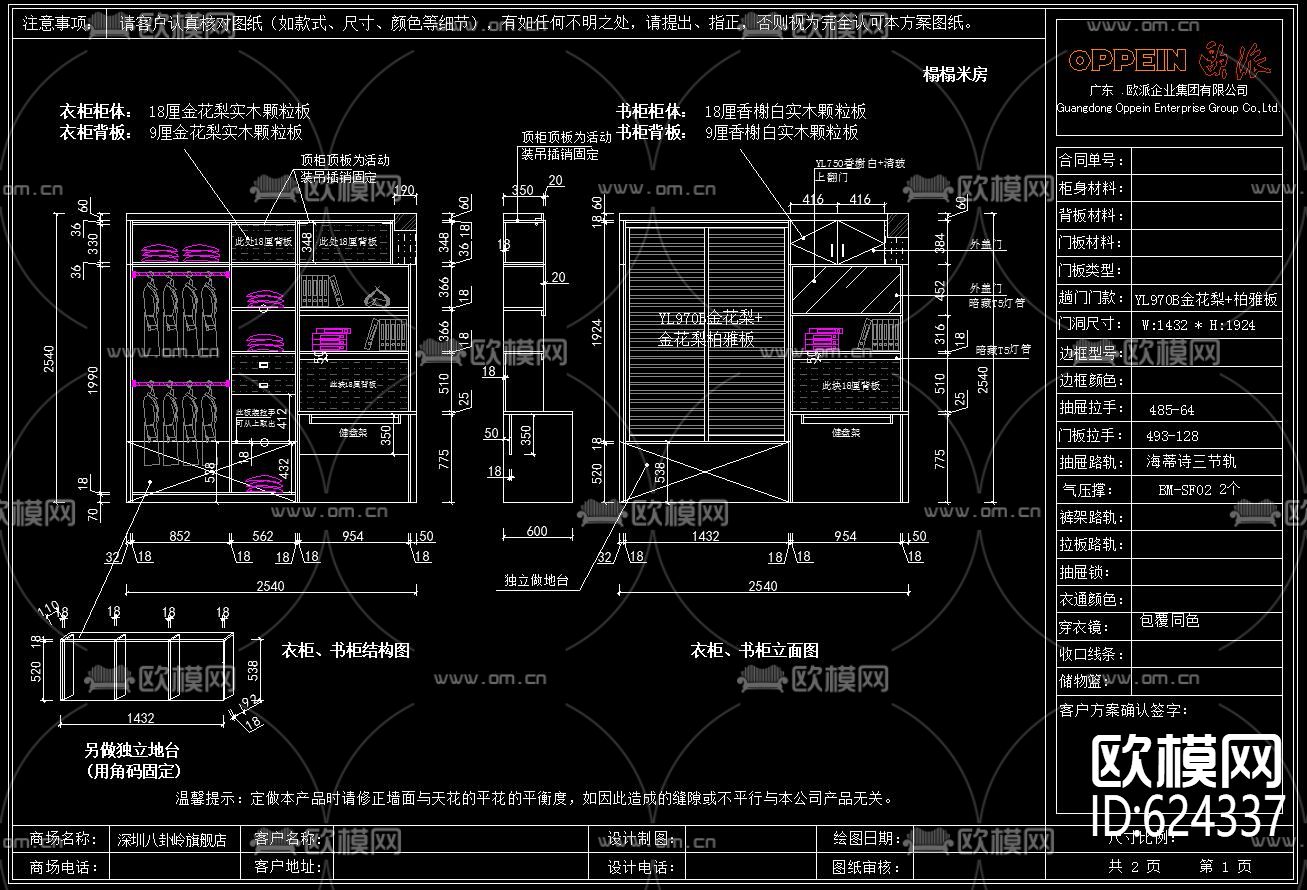The height and width of the screenshot is (890, 1307).
Task: Click the '衣柜、书柜立面图' drawing title
Action: (x=754, y=650)
